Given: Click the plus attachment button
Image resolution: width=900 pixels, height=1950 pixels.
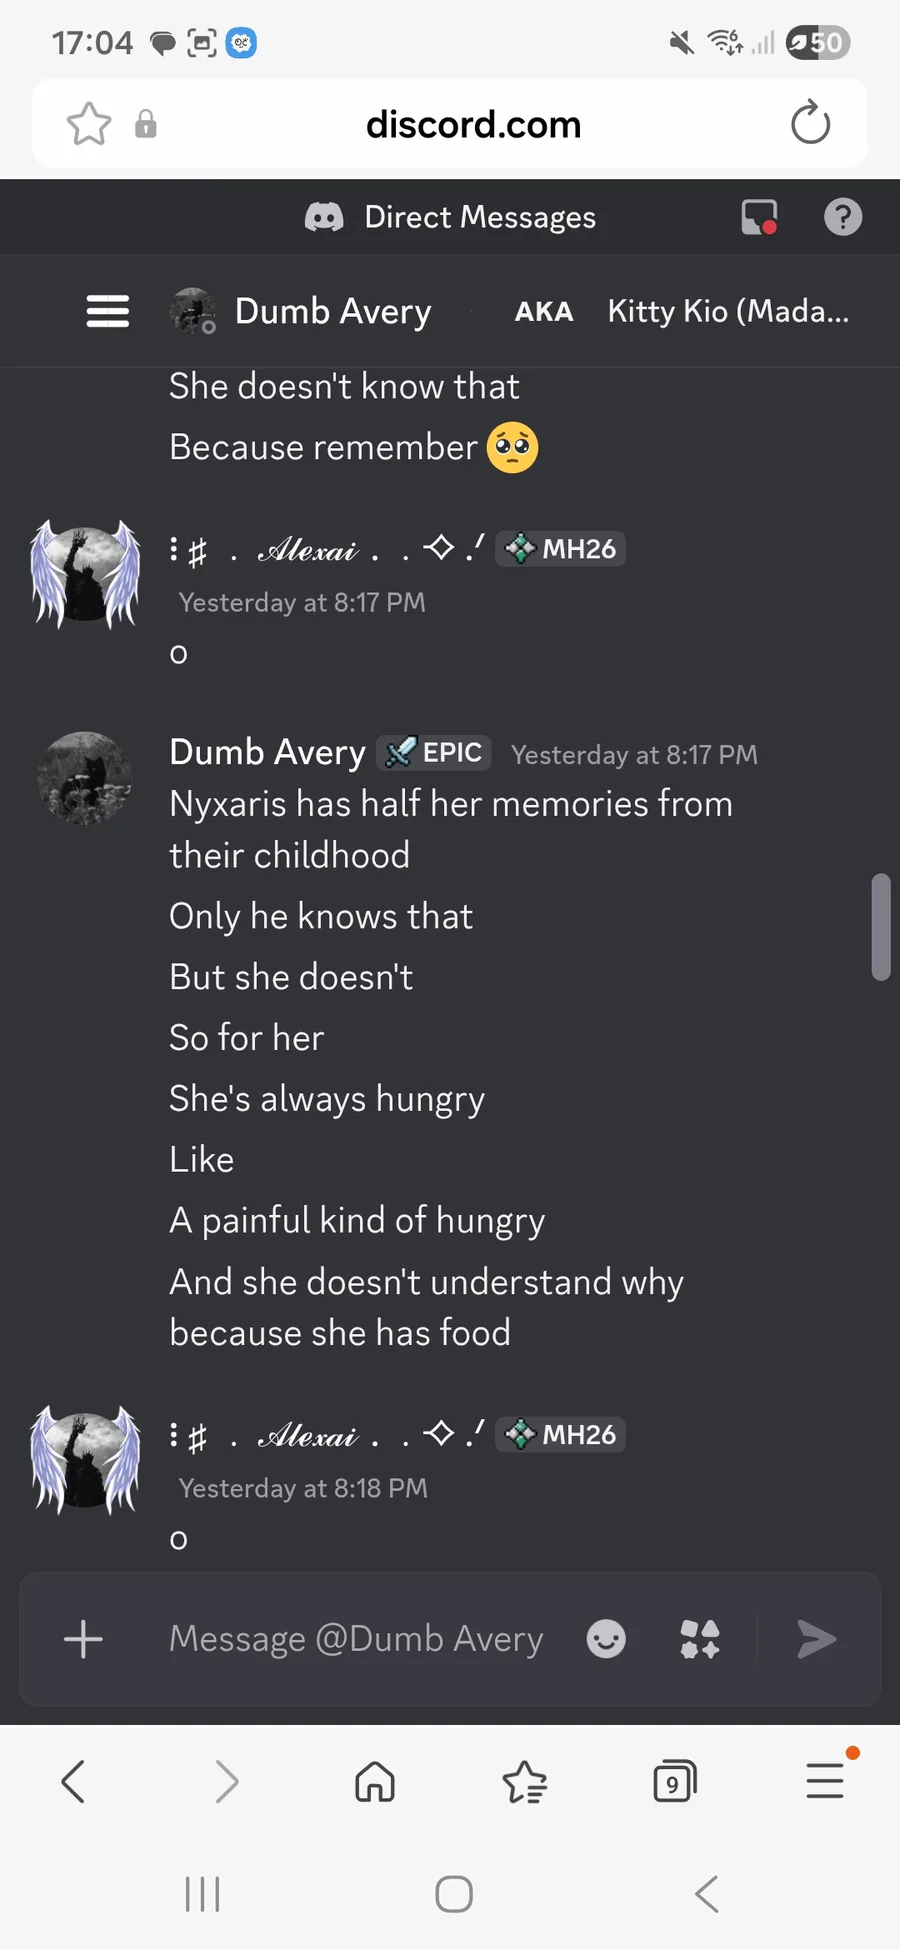Looking at the screenshot, I should pos(83,1639).
